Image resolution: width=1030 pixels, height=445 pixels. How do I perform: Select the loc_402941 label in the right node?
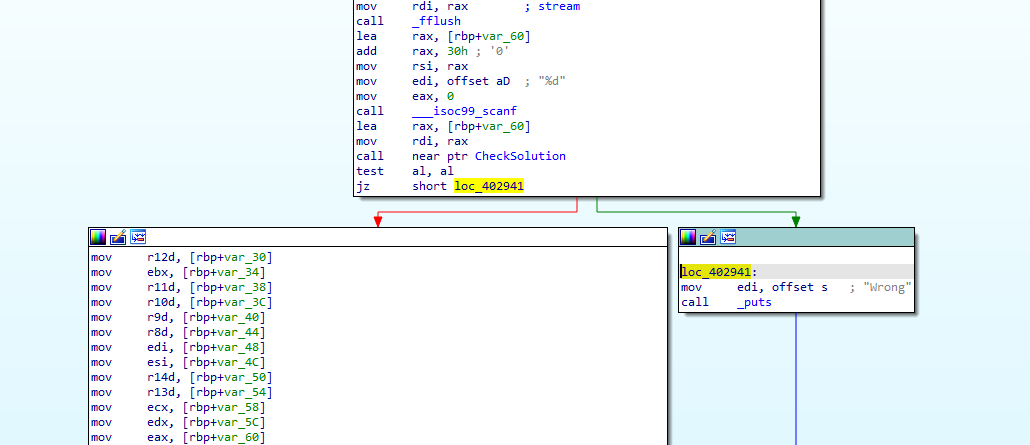[719, 272]
